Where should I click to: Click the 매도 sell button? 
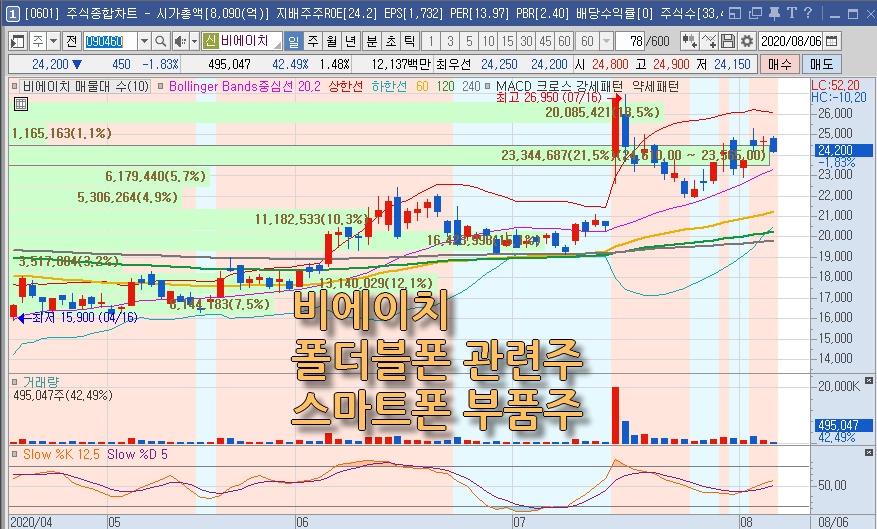(821, 64)
